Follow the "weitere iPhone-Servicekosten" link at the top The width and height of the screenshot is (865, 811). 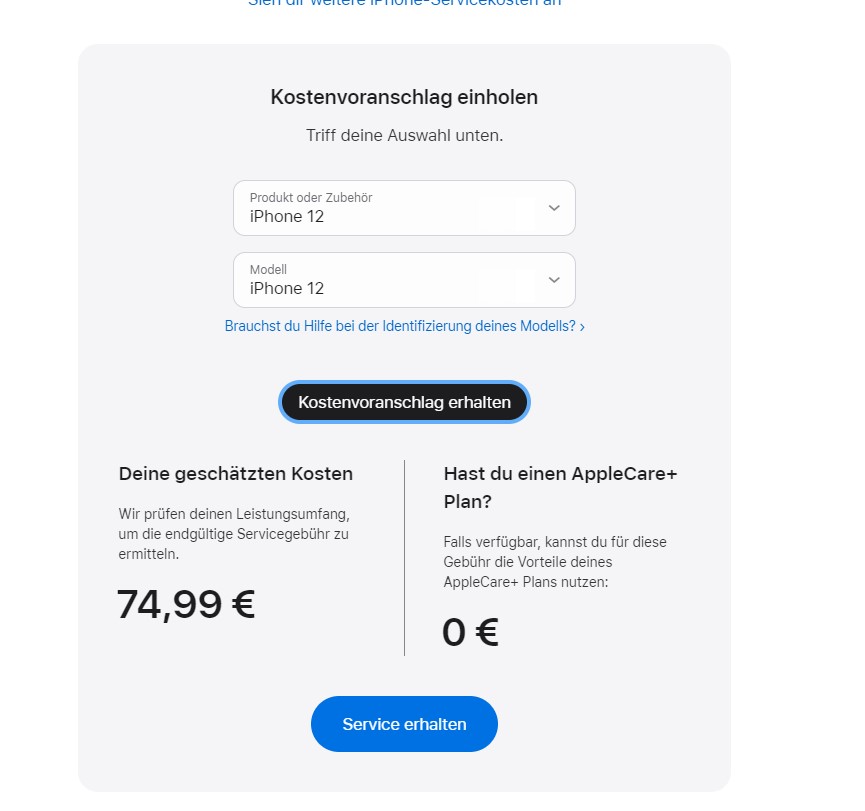(x=404, y=3)
